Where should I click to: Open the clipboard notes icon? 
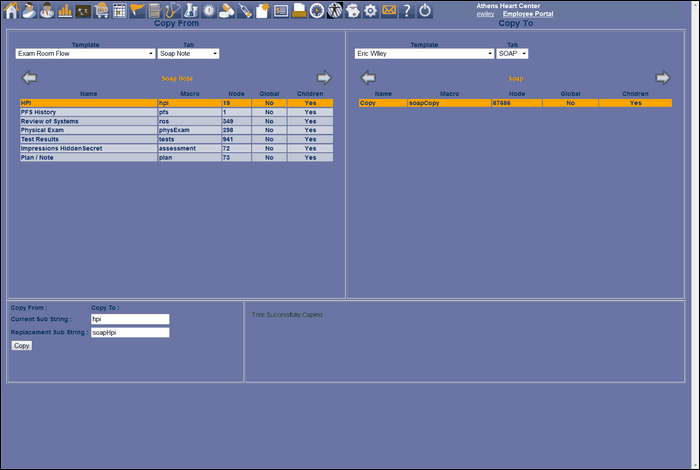point(155,10)
